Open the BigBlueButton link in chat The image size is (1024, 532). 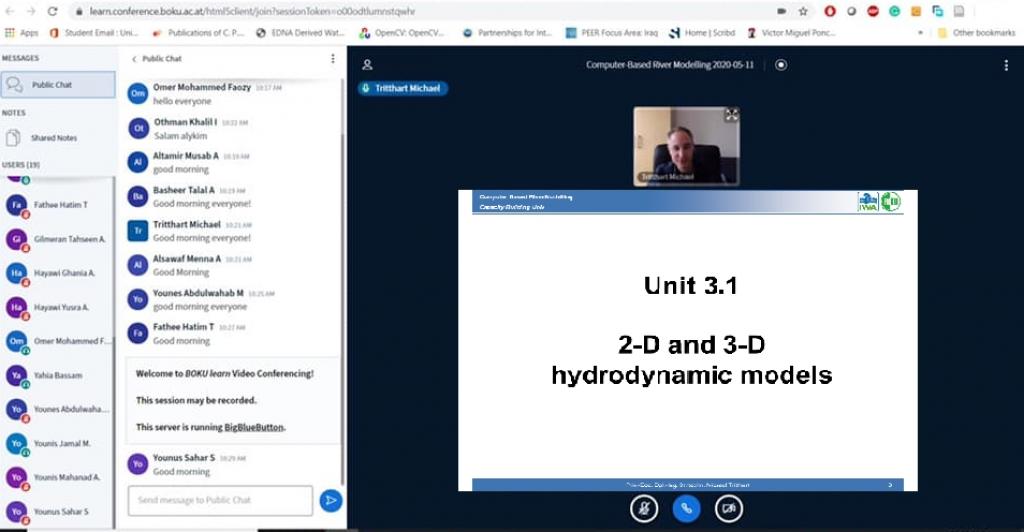click(x=254, y=427)
